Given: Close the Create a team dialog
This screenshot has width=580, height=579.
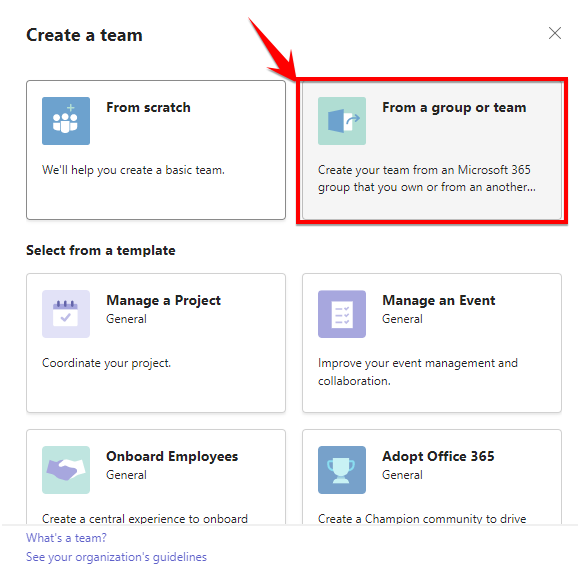Looking at the screenshot, I should click(554, 33).
